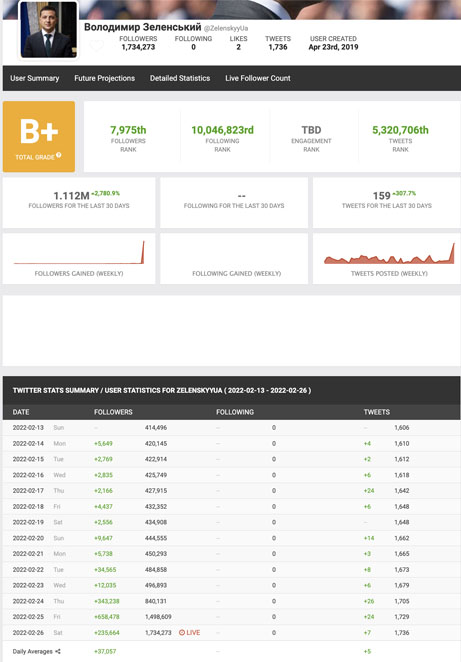Viewport: 461px width, 662px height.
Task: Open the Future Projections tab
Action: tap(104, 78)
